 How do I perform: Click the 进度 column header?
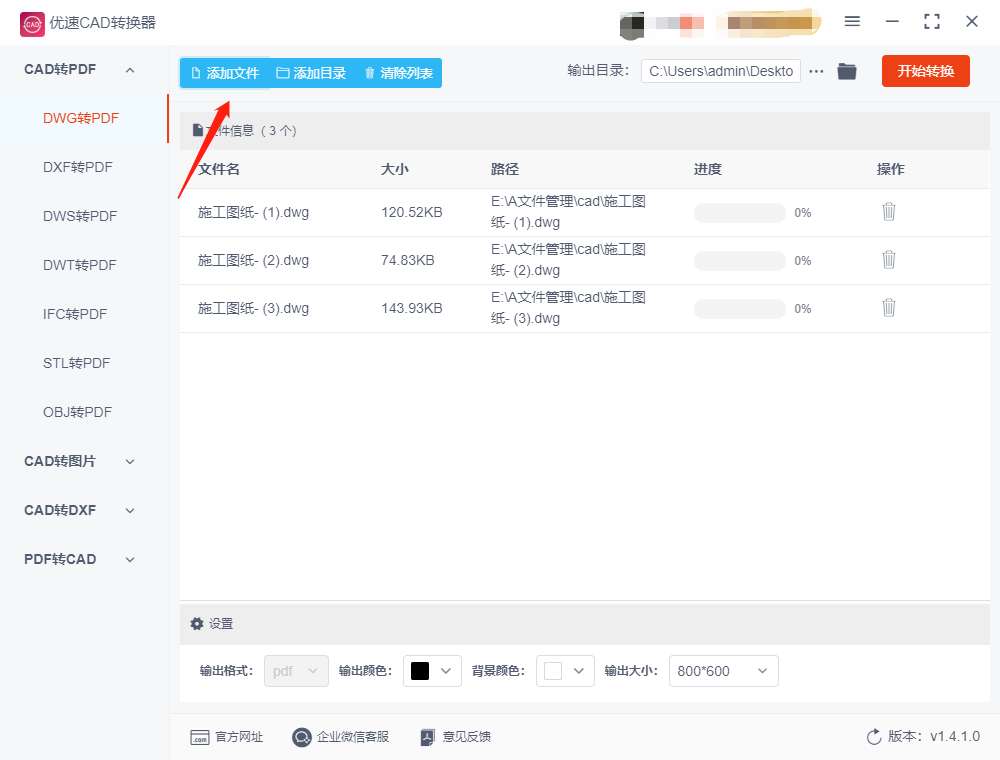(707, 169)
